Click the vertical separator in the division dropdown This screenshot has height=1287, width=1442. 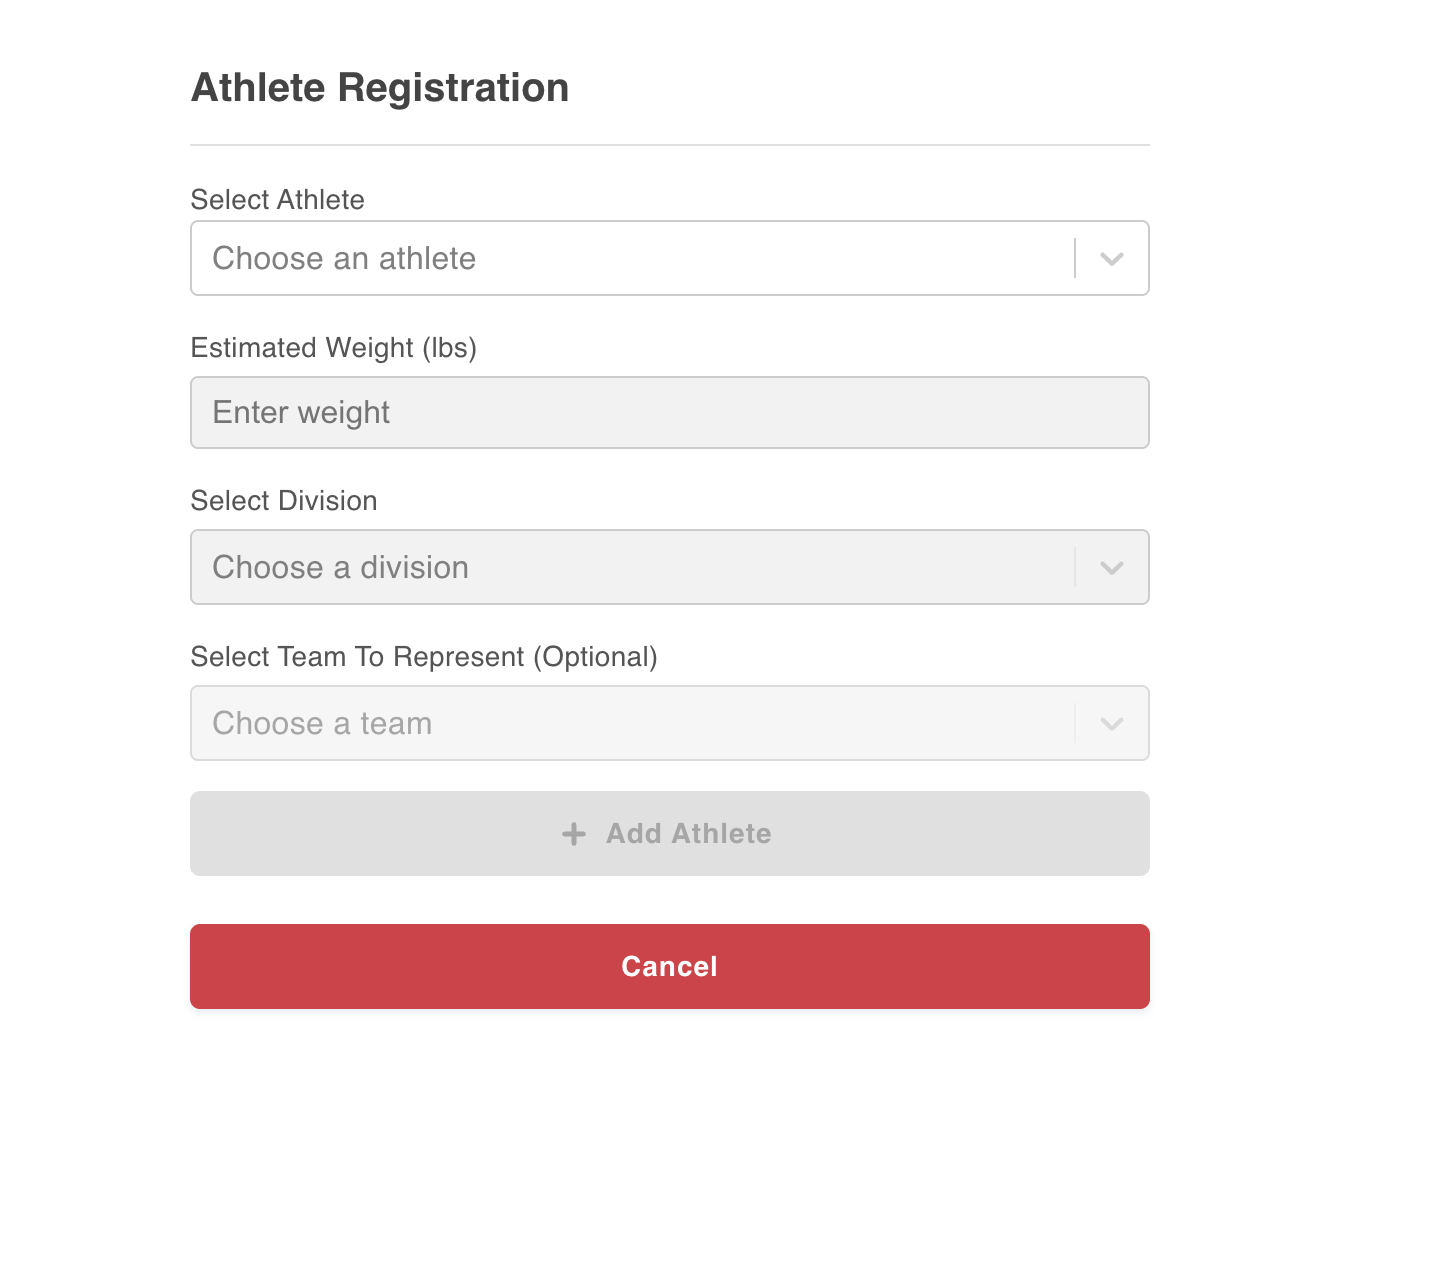(1075, 568)
